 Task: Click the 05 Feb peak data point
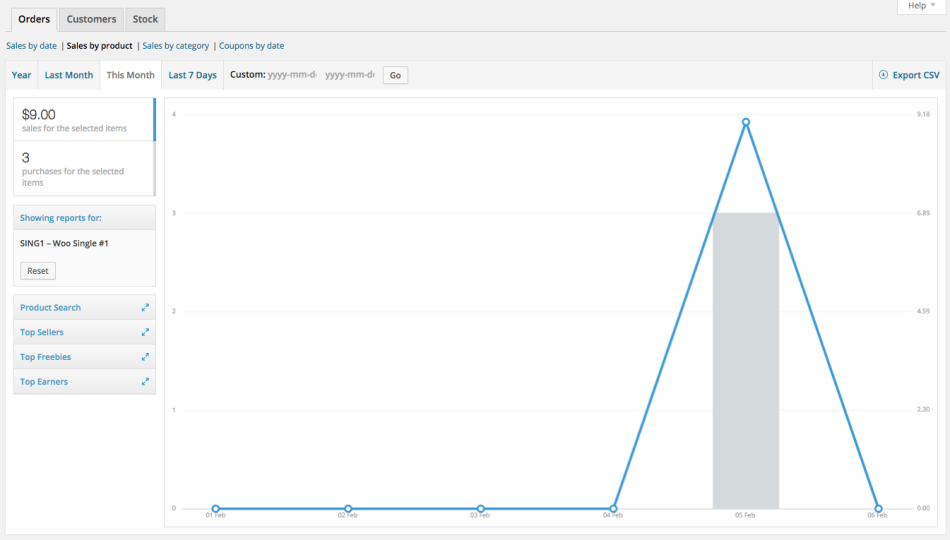[x=746, y=122]
